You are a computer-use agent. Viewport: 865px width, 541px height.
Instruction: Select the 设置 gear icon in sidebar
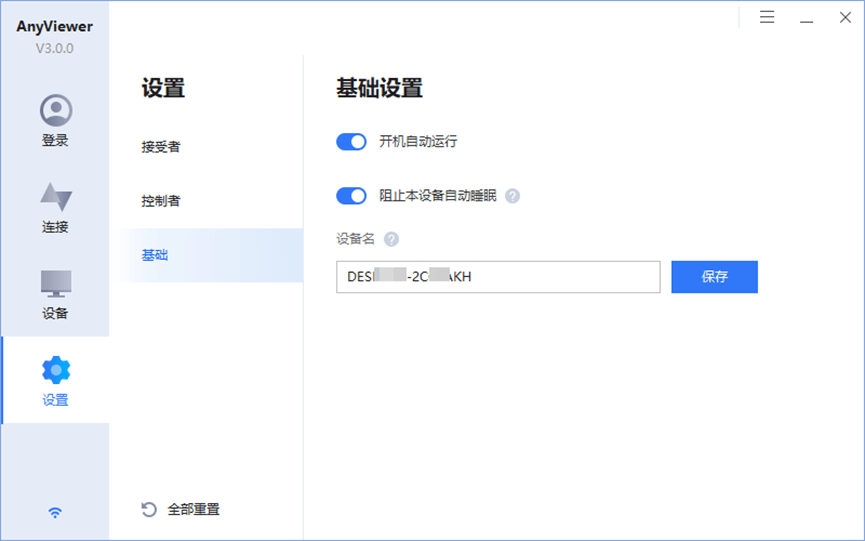[x=55, y=370]
